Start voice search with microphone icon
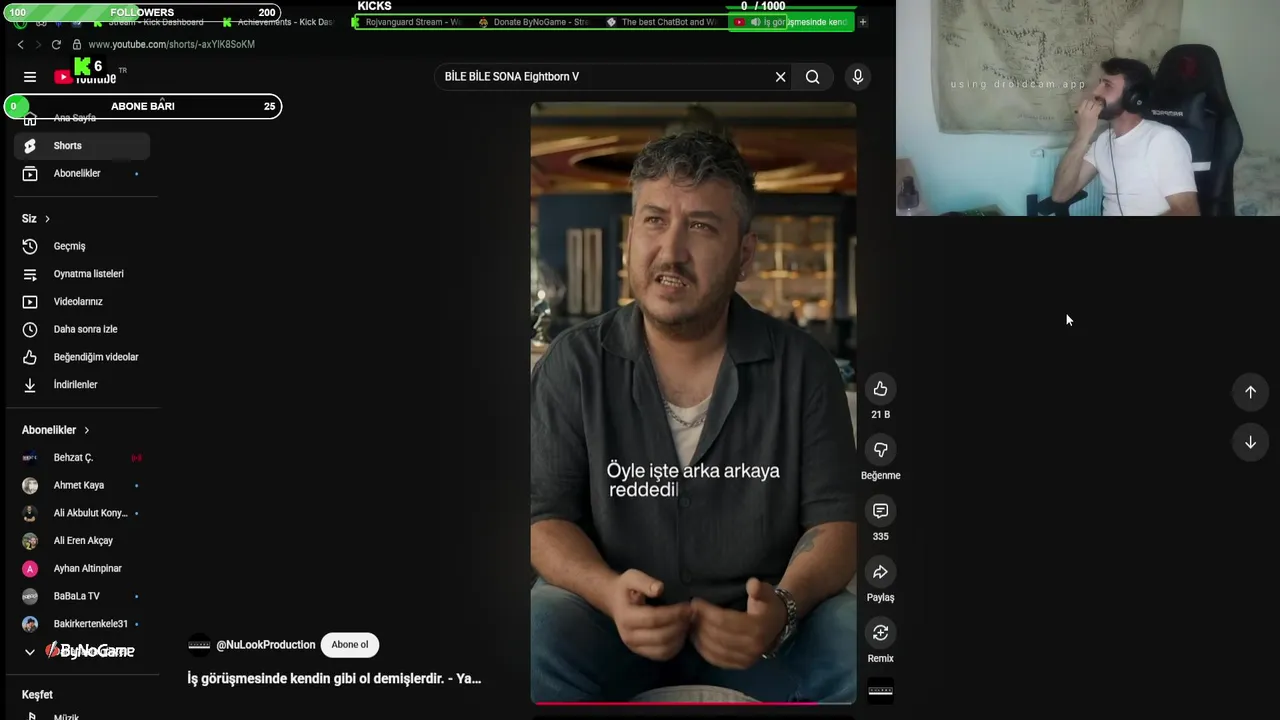Viewport: 1280px width, 720px height. pos(857,77)
